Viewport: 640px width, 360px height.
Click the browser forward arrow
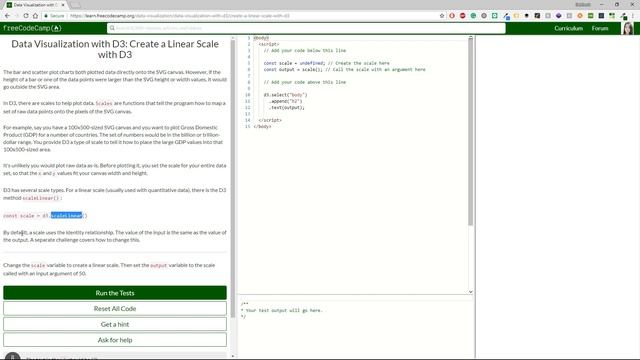tap(17, 16)
